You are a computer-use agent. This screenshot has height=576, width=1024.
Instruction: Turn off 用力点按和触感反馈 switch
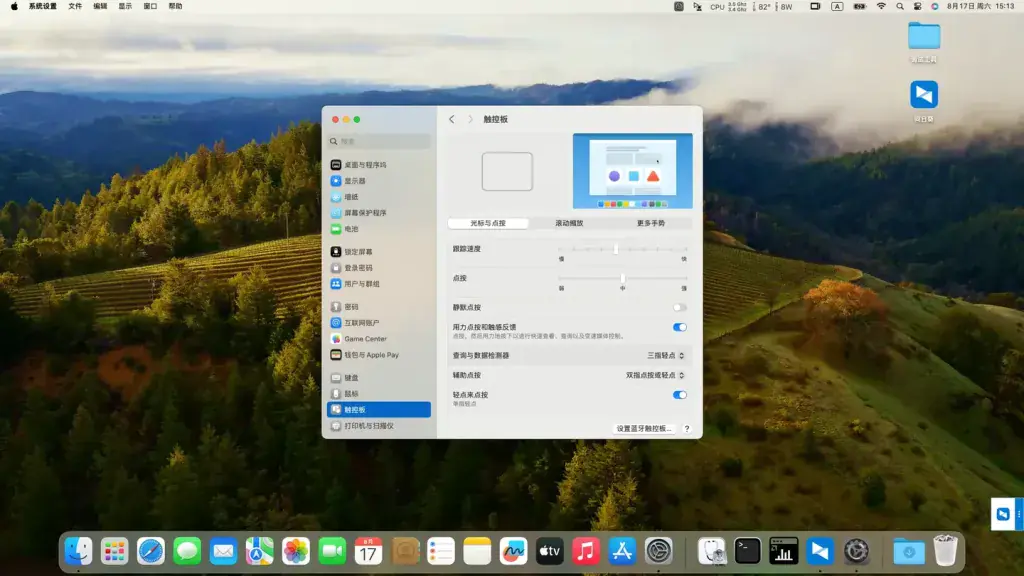[x=680, y=327]
